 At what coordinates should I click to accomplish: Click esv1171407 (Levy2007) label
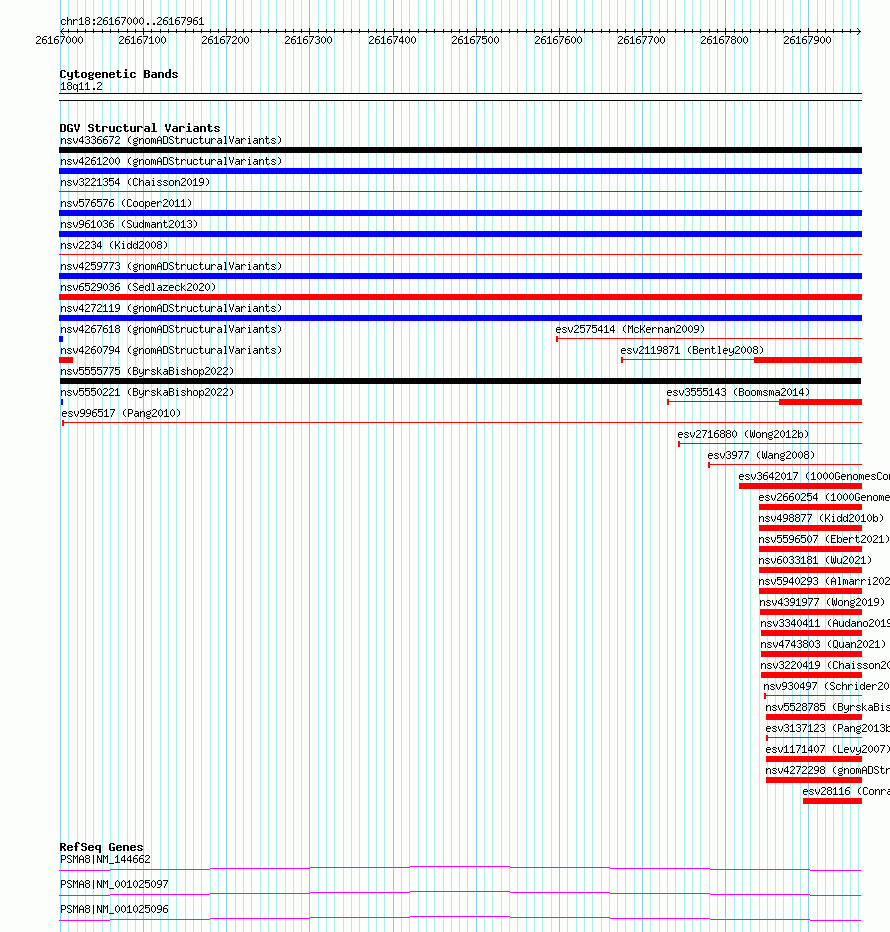tap(828, 750)
